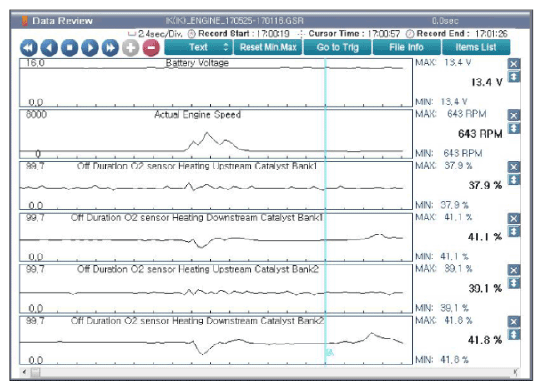This screenshot has height=391, width=543.
Task: Step playback backward one frame
Action: click(x=49, y=47)
